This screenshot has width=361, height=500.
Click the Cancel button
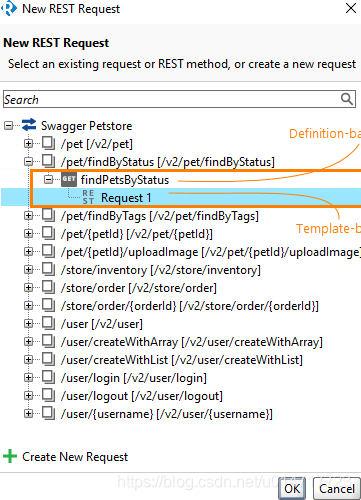(x=337, y=488)
